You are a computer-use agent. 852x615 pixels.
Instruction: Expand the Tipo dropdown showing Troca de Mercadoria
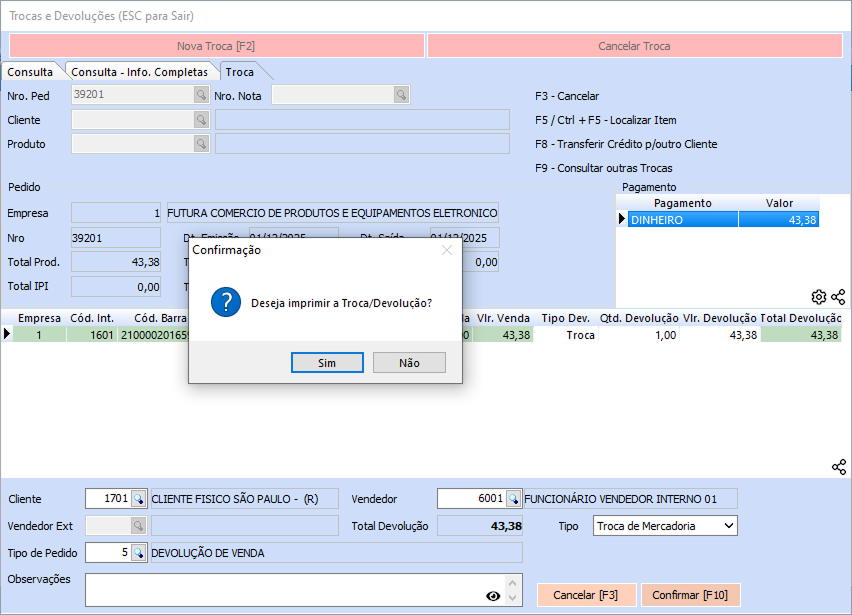[728, 526]
